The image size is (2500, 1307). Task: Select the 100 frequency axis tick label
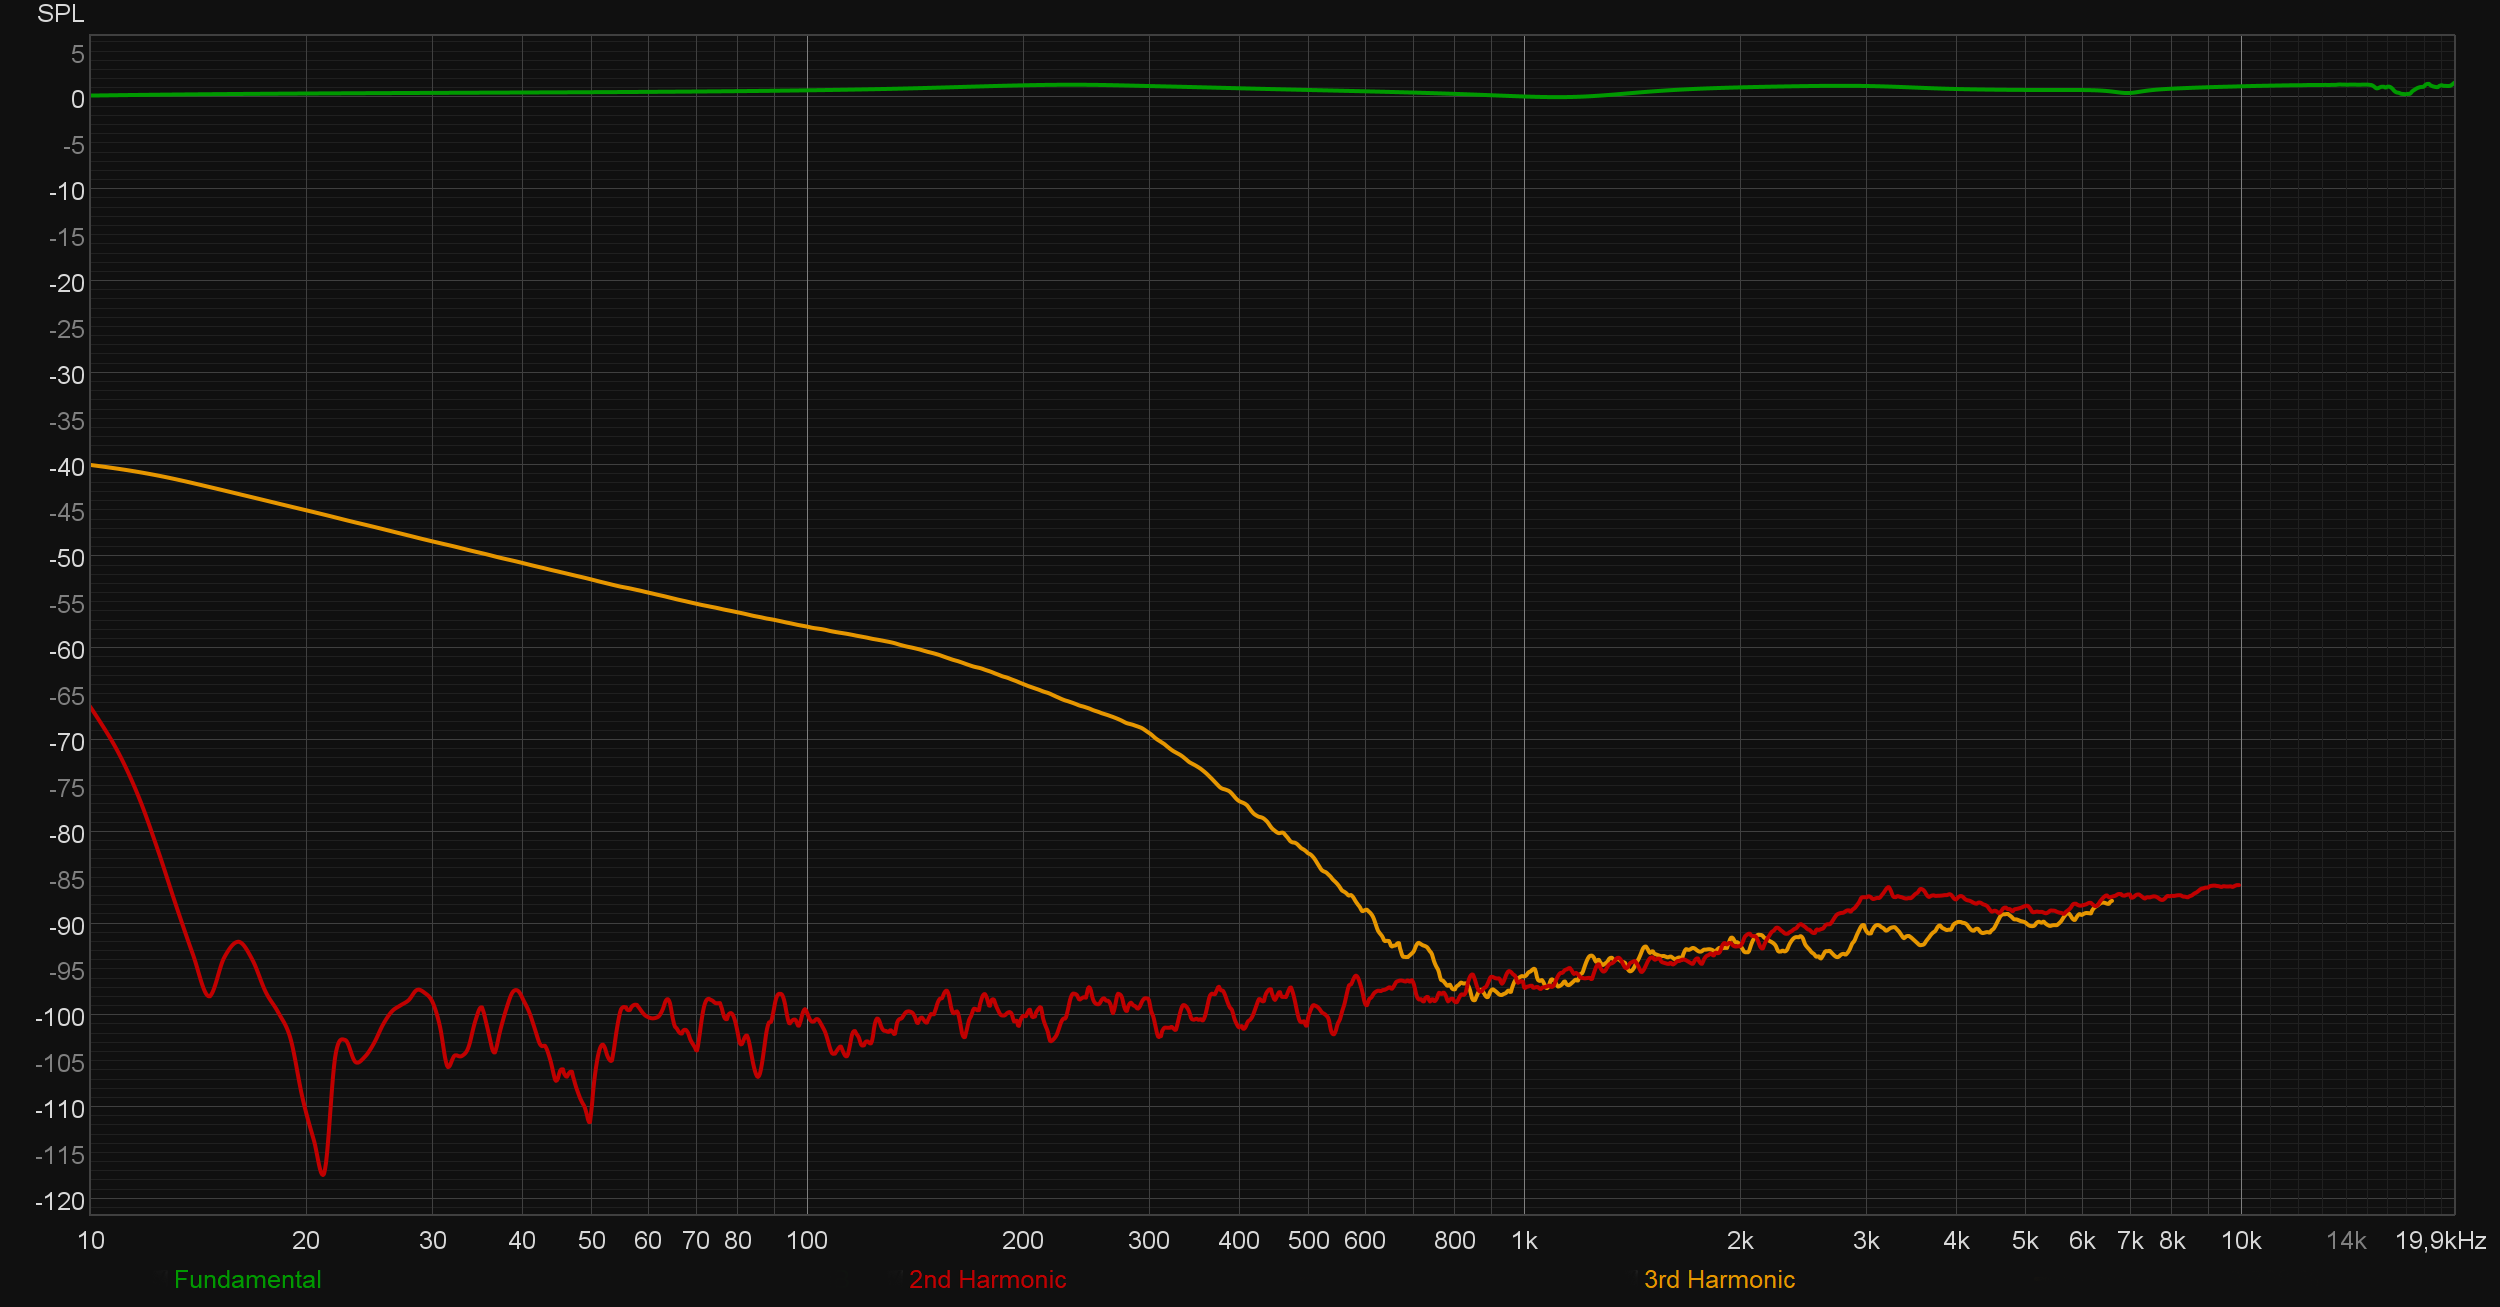806,1241
